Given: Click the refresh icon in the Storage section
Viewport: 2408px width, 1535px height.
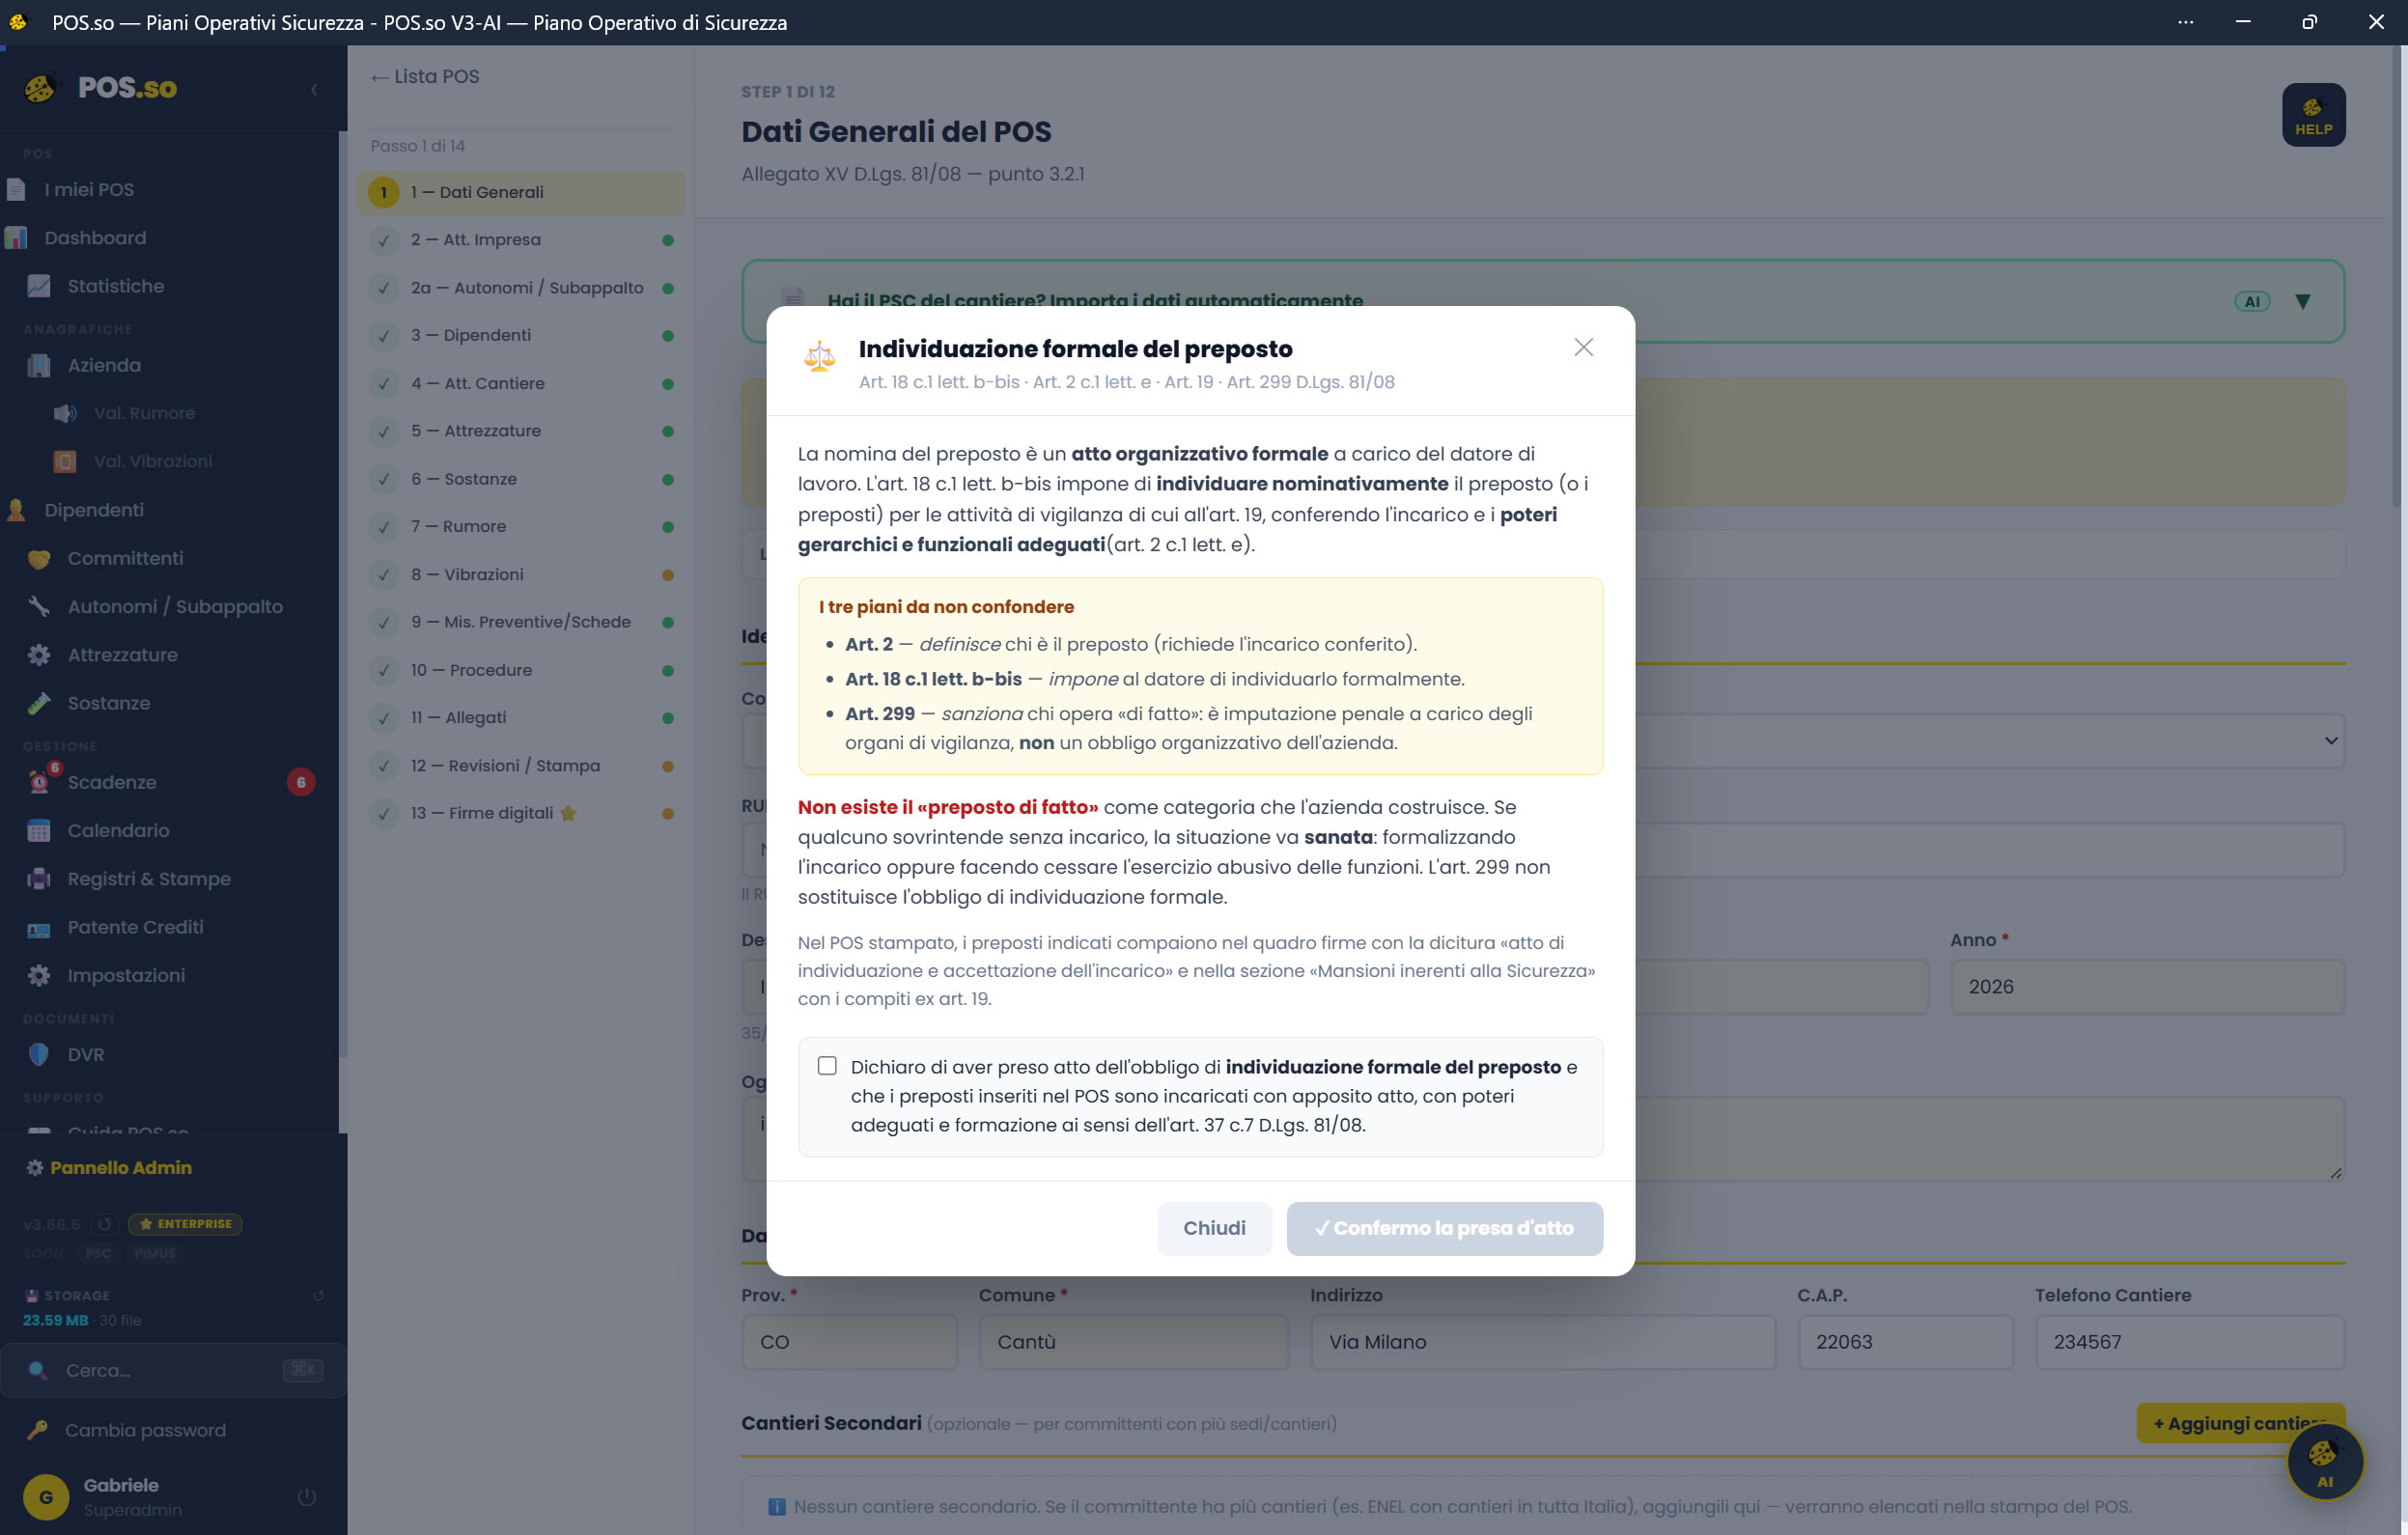Looking at the screenshot, I should [x=318, y=1295].
